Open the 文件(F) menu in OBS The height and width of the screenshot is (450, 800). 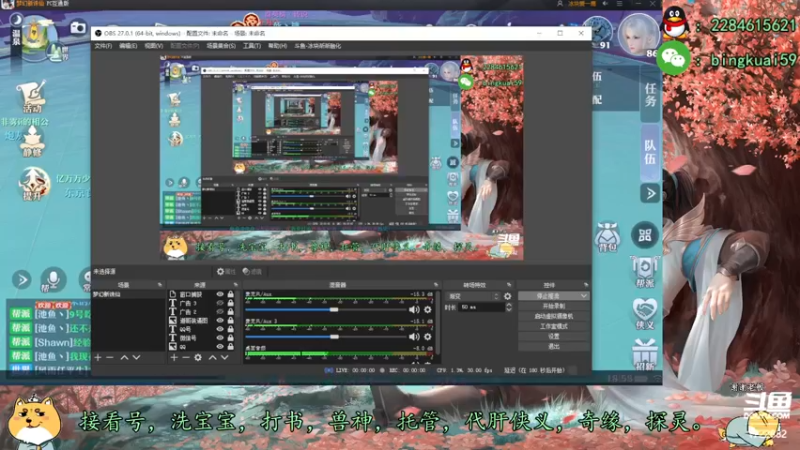coord(103,46)
